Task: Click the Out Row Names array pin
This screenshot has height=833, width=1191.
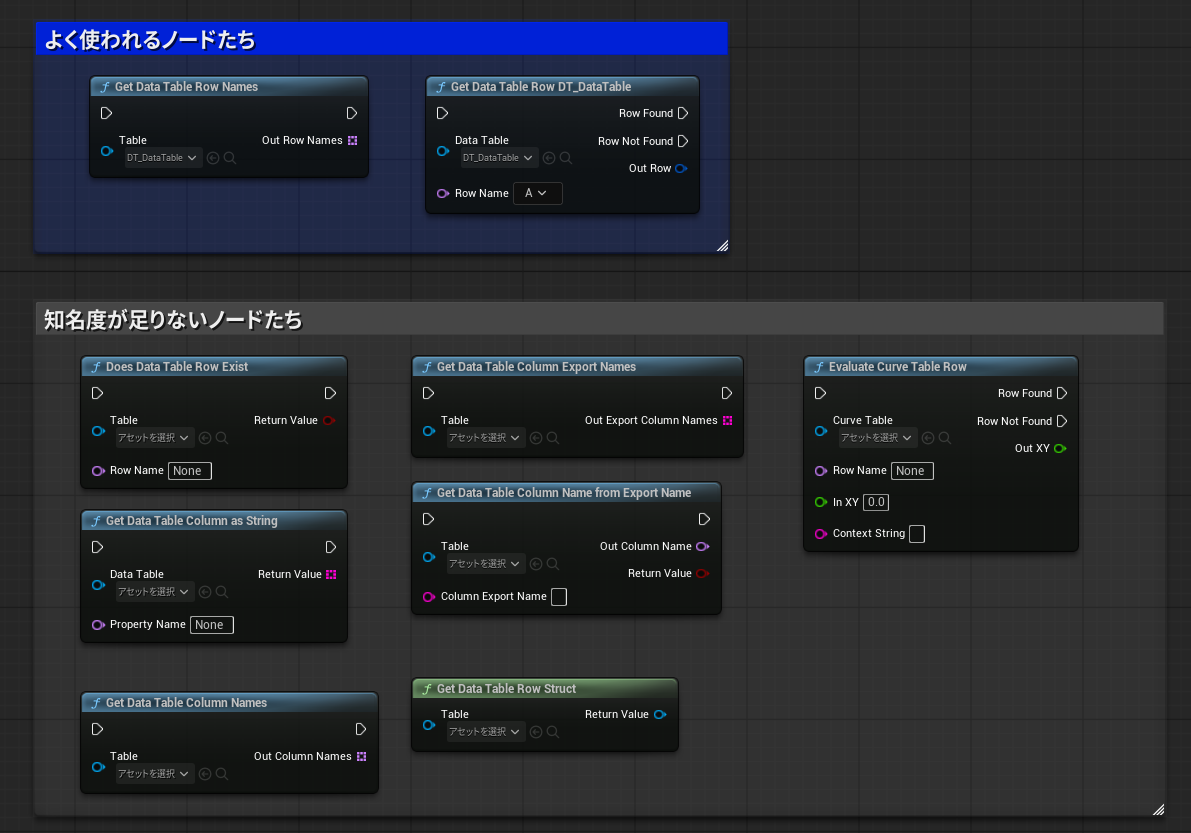Action: click(352, 140)
